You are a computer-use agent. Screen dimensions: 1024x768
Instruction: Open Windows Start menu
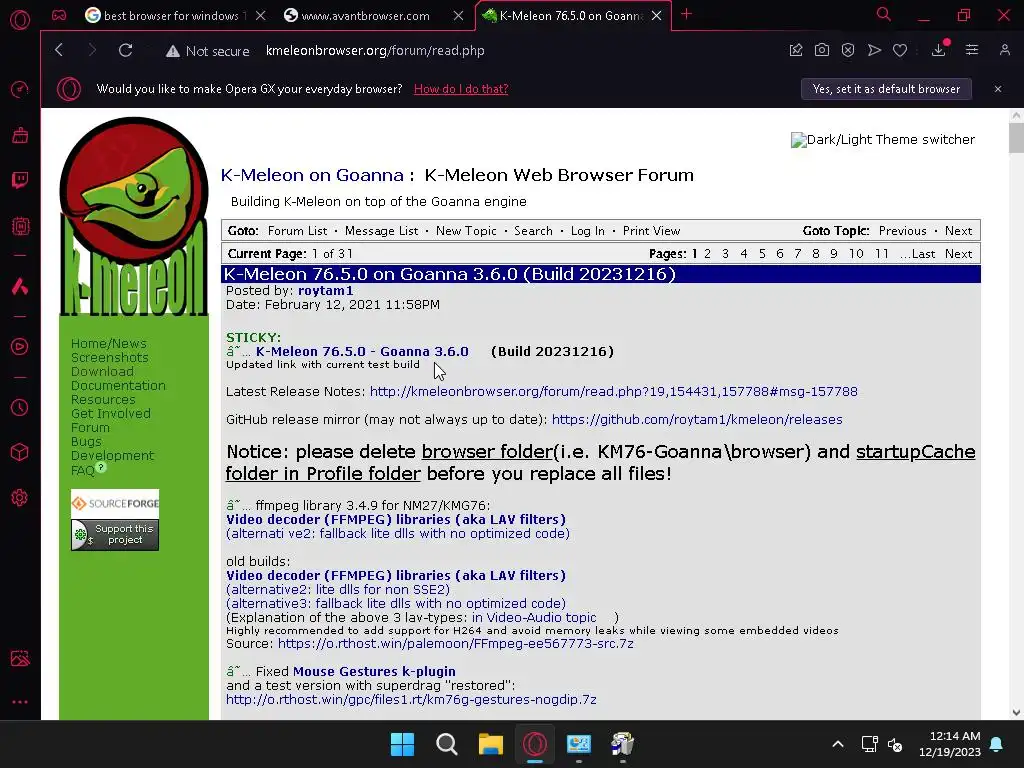tap(402, 744)
